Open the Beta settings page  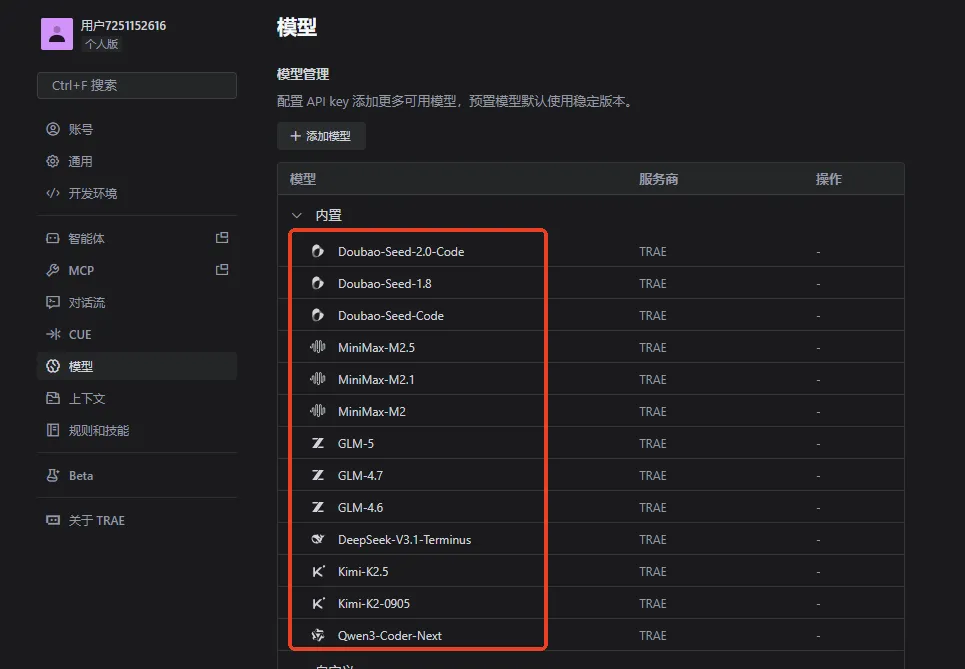point(137,475)
